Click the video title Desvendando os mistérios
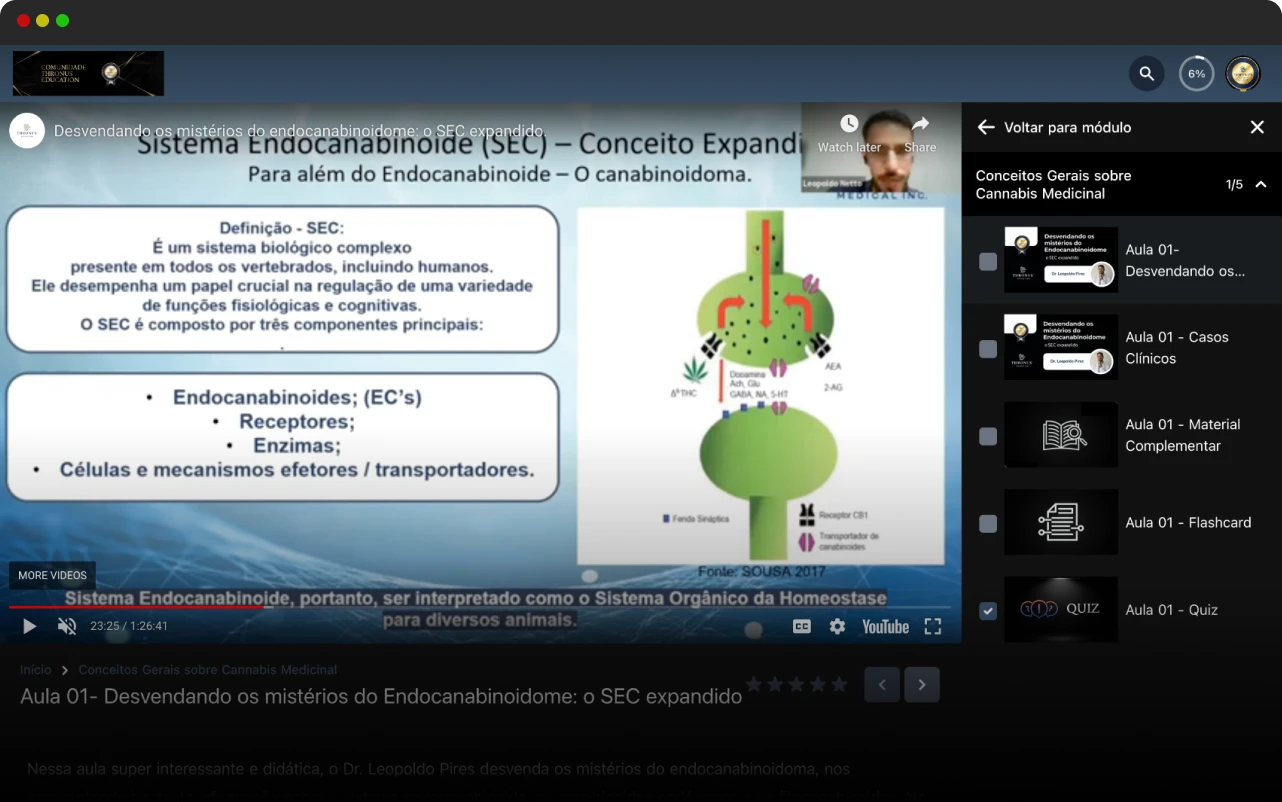Image resolution: width=1282 pixels, height=802 pixels. pyautogui.click(x=300, y=131)
